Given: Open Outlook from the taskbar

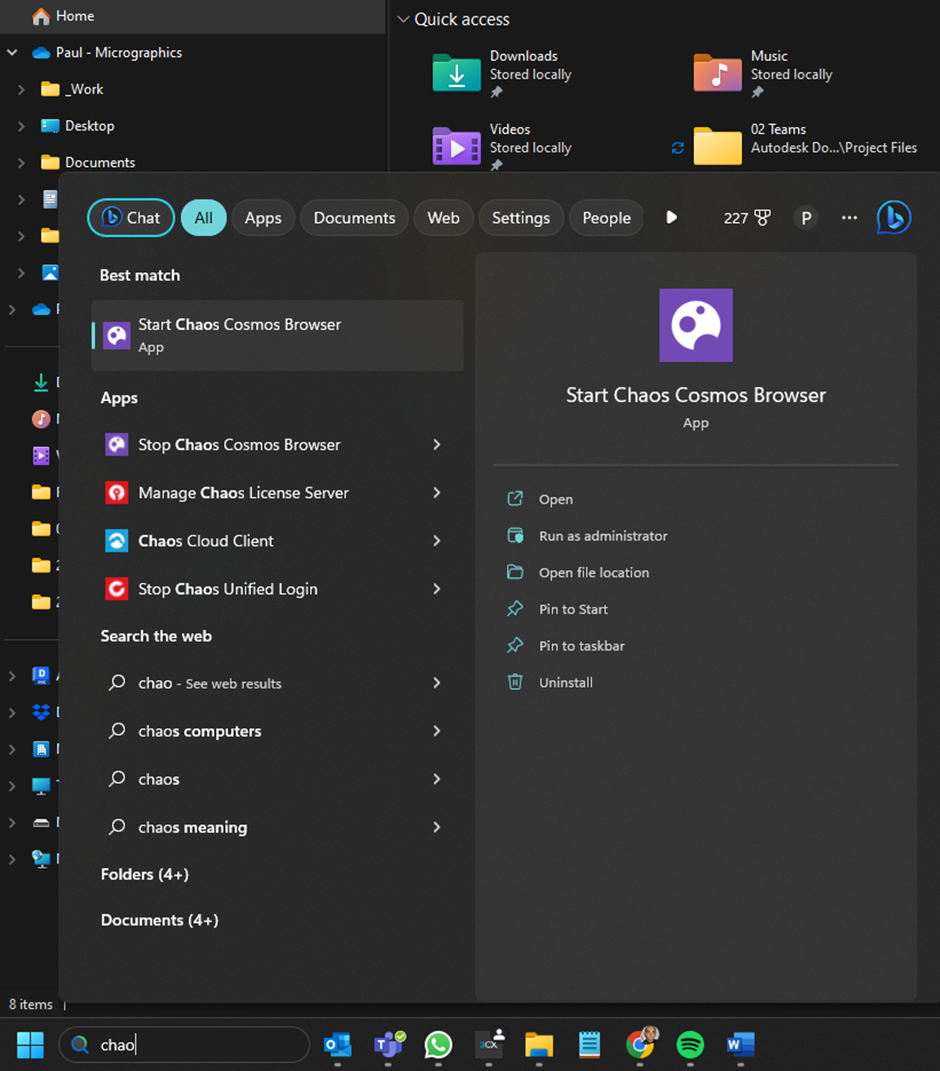Looking at the screenshot, I should pos(337,1044).
